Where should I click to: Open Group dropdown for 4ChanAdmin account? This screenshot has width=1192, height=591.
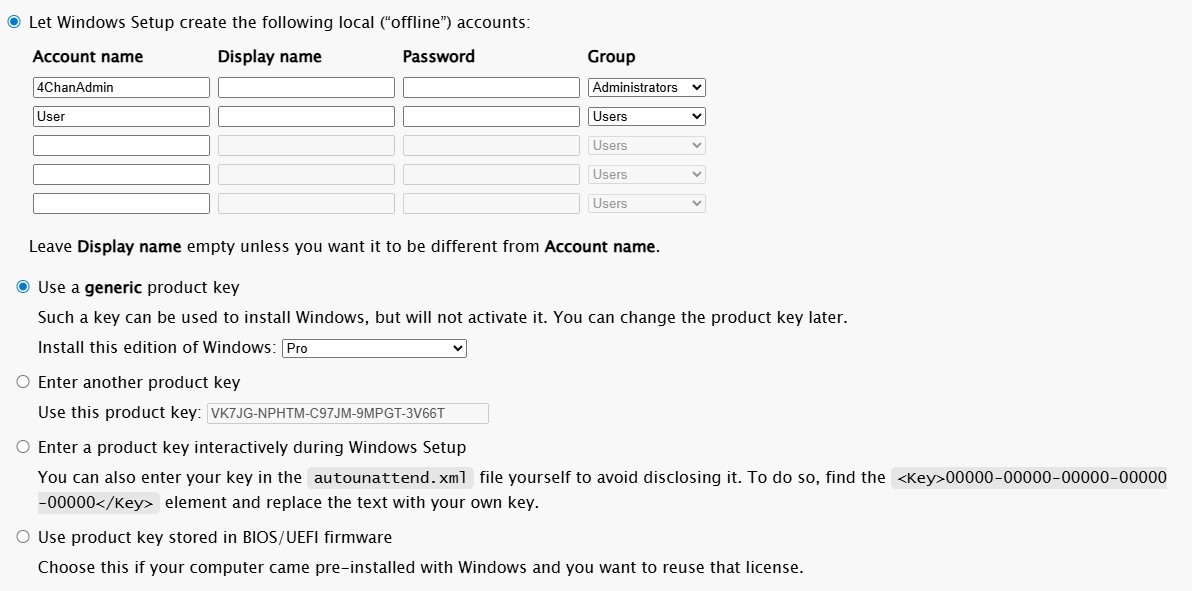646,87
